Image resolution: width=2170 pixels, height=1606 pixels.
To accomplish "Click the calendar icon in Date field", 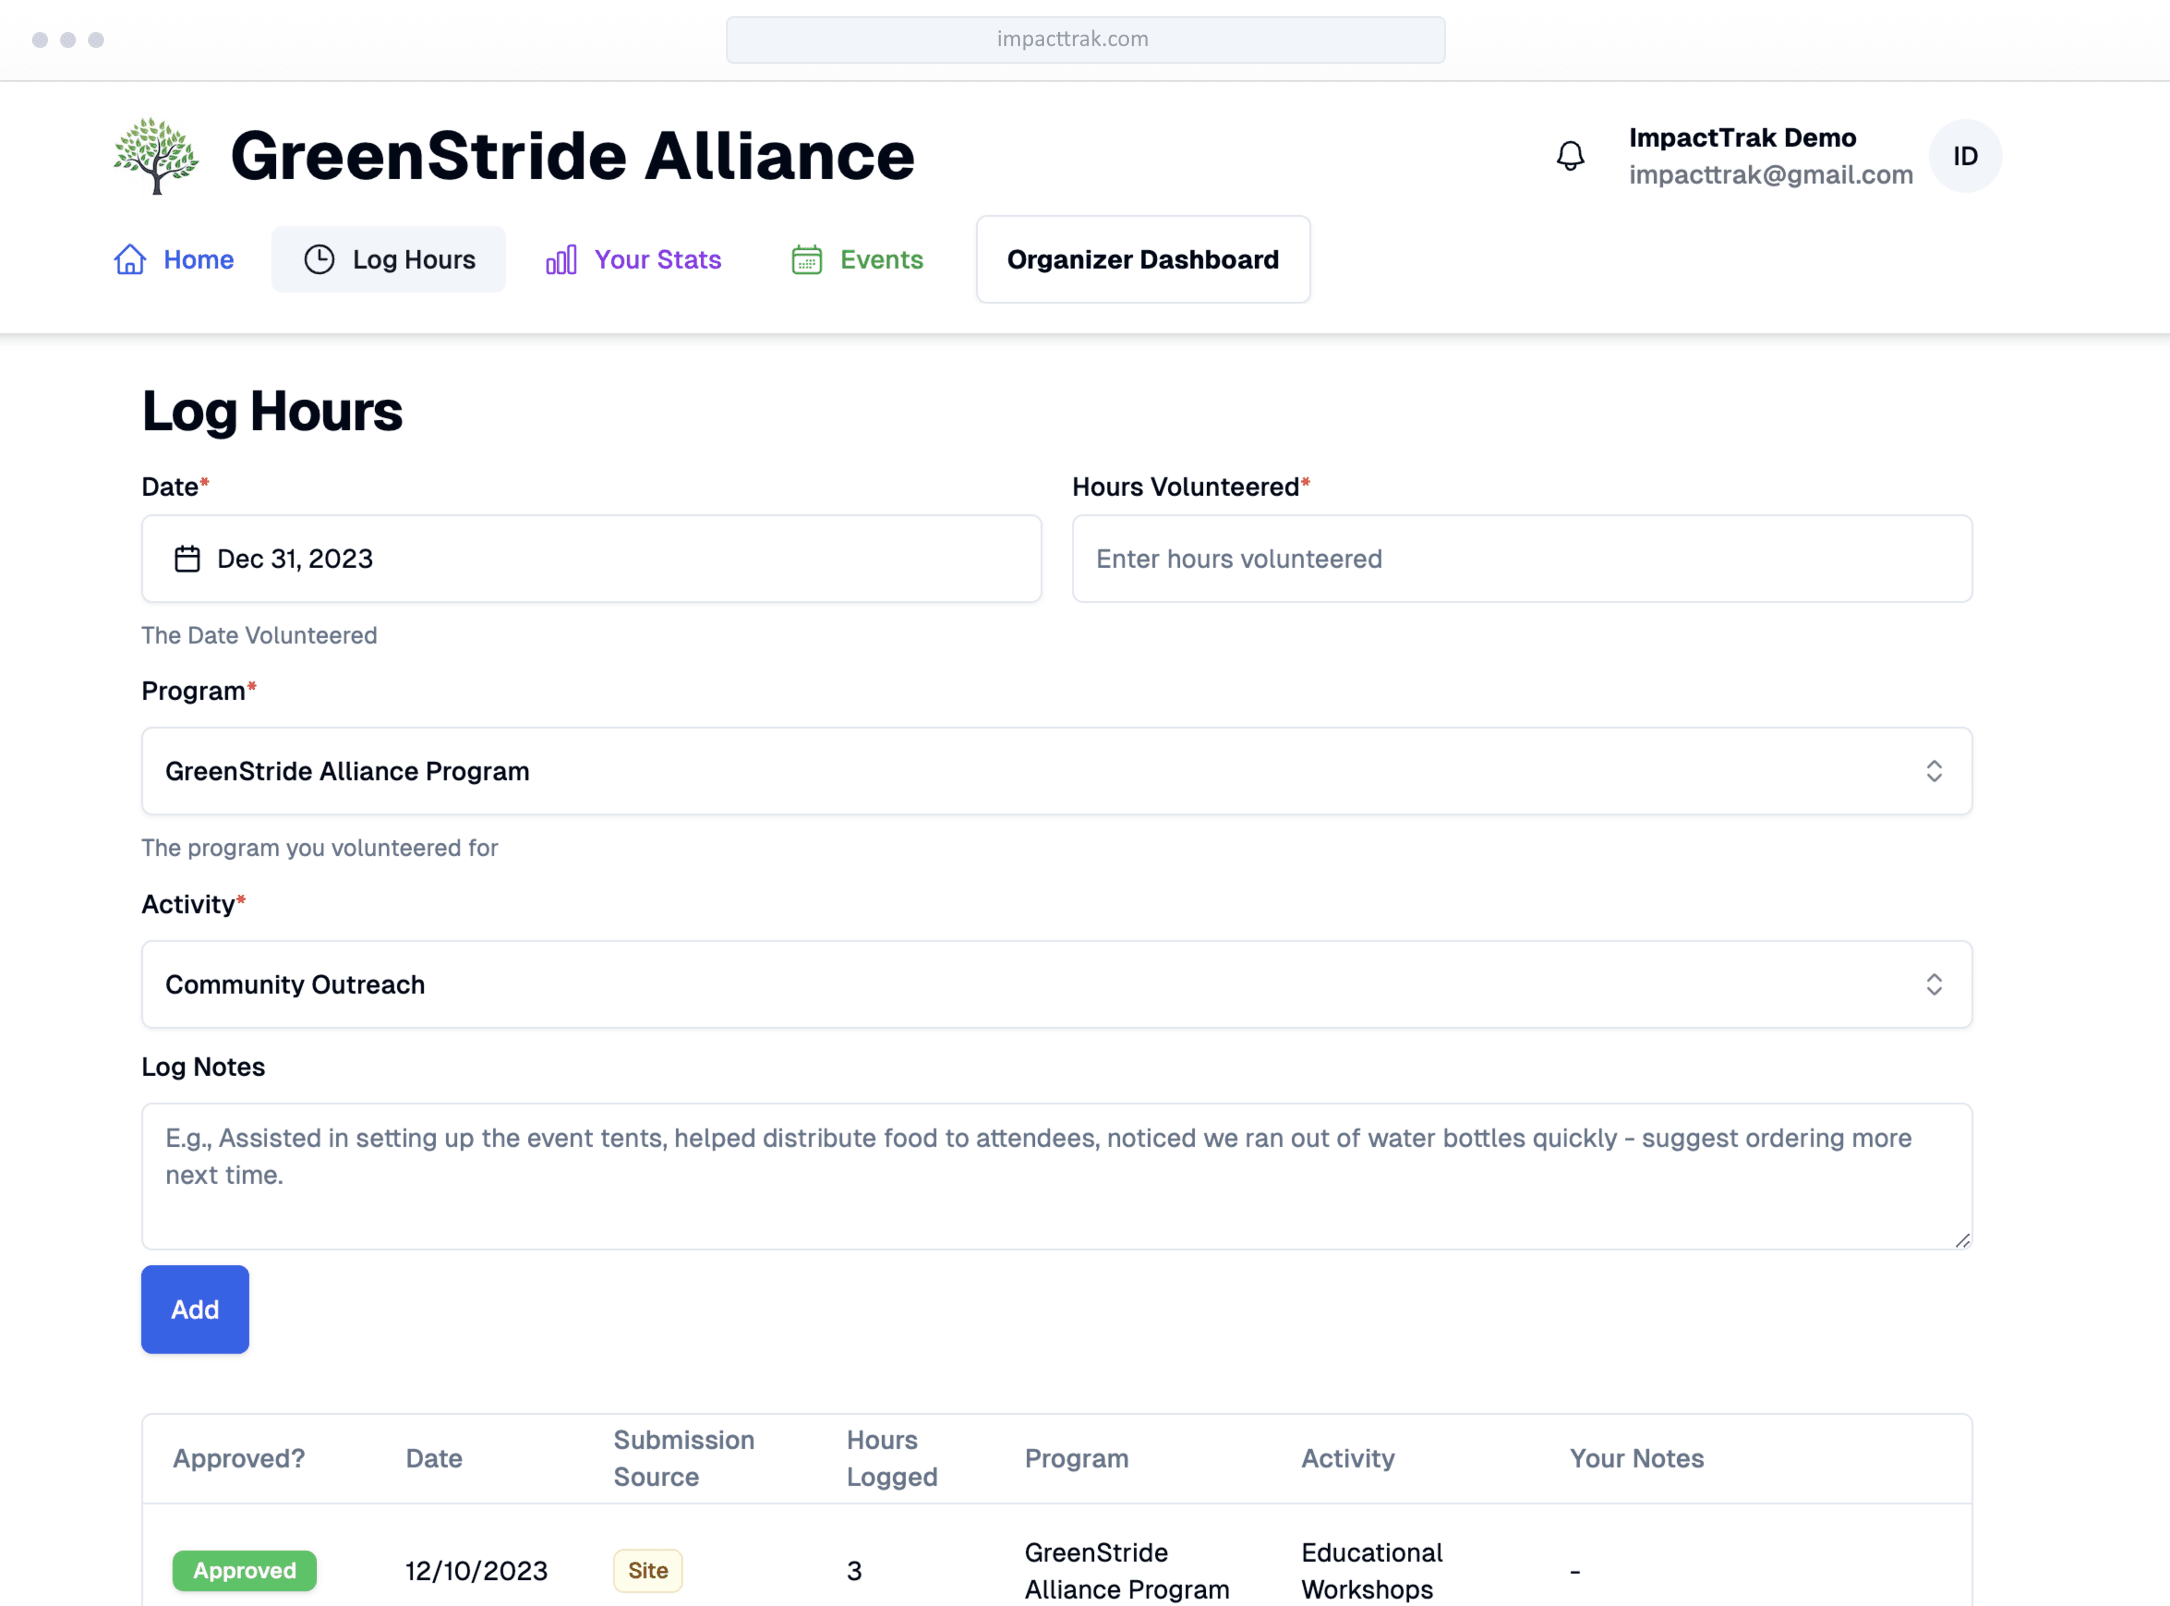I will pos(187,558).
